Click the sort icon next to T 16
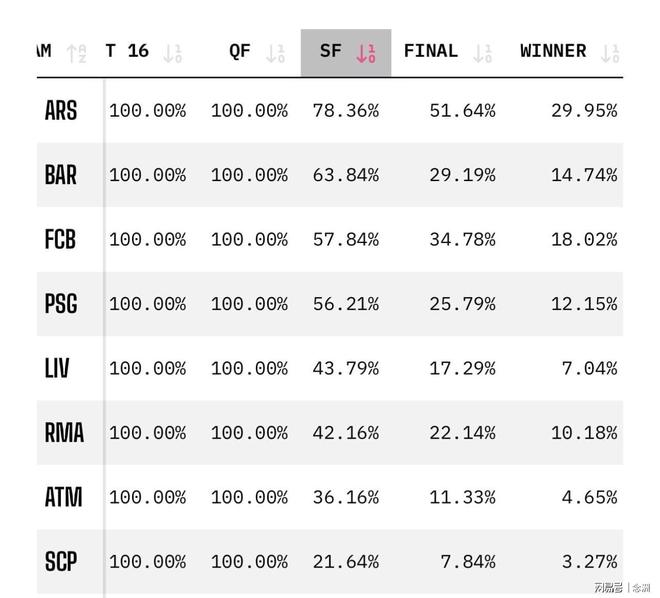 tap(173, 52)
